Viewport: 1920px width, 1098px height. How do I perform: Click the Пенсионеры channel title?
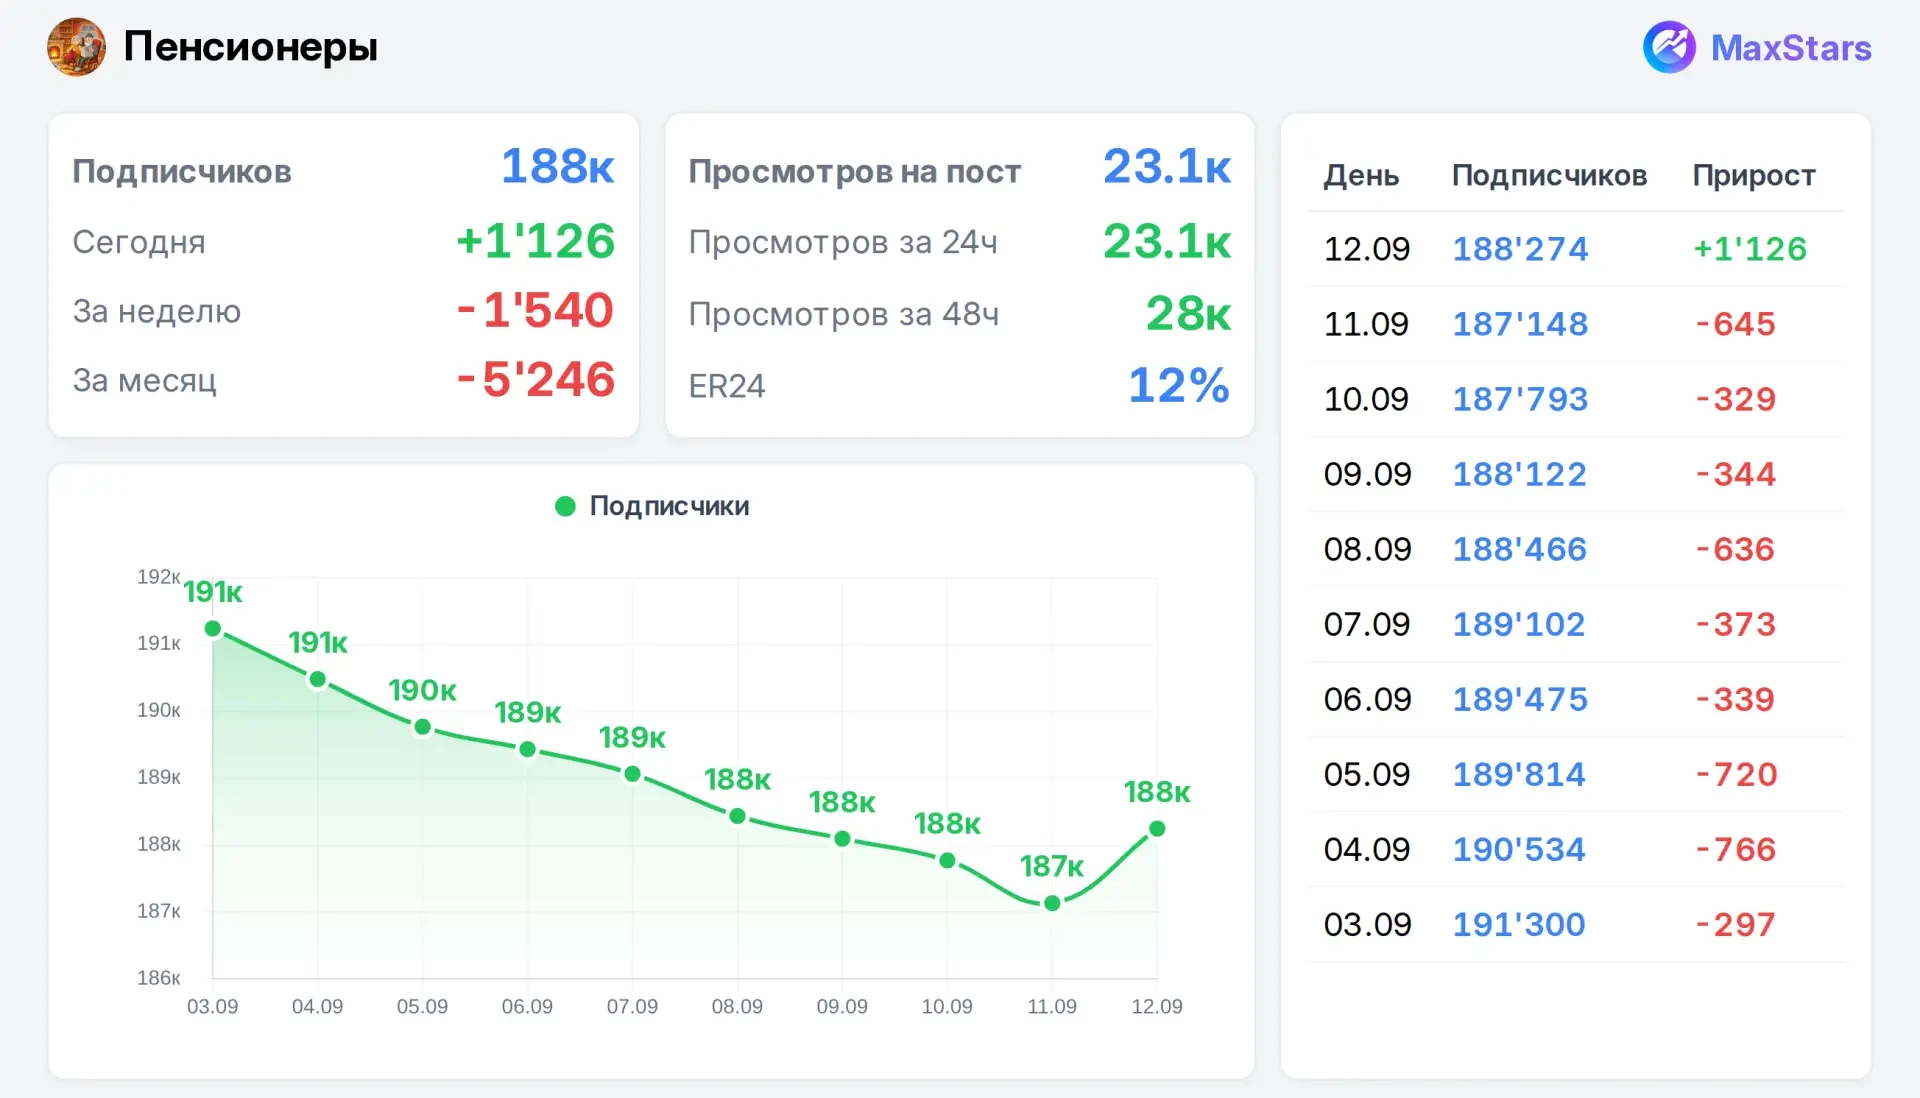251,47
